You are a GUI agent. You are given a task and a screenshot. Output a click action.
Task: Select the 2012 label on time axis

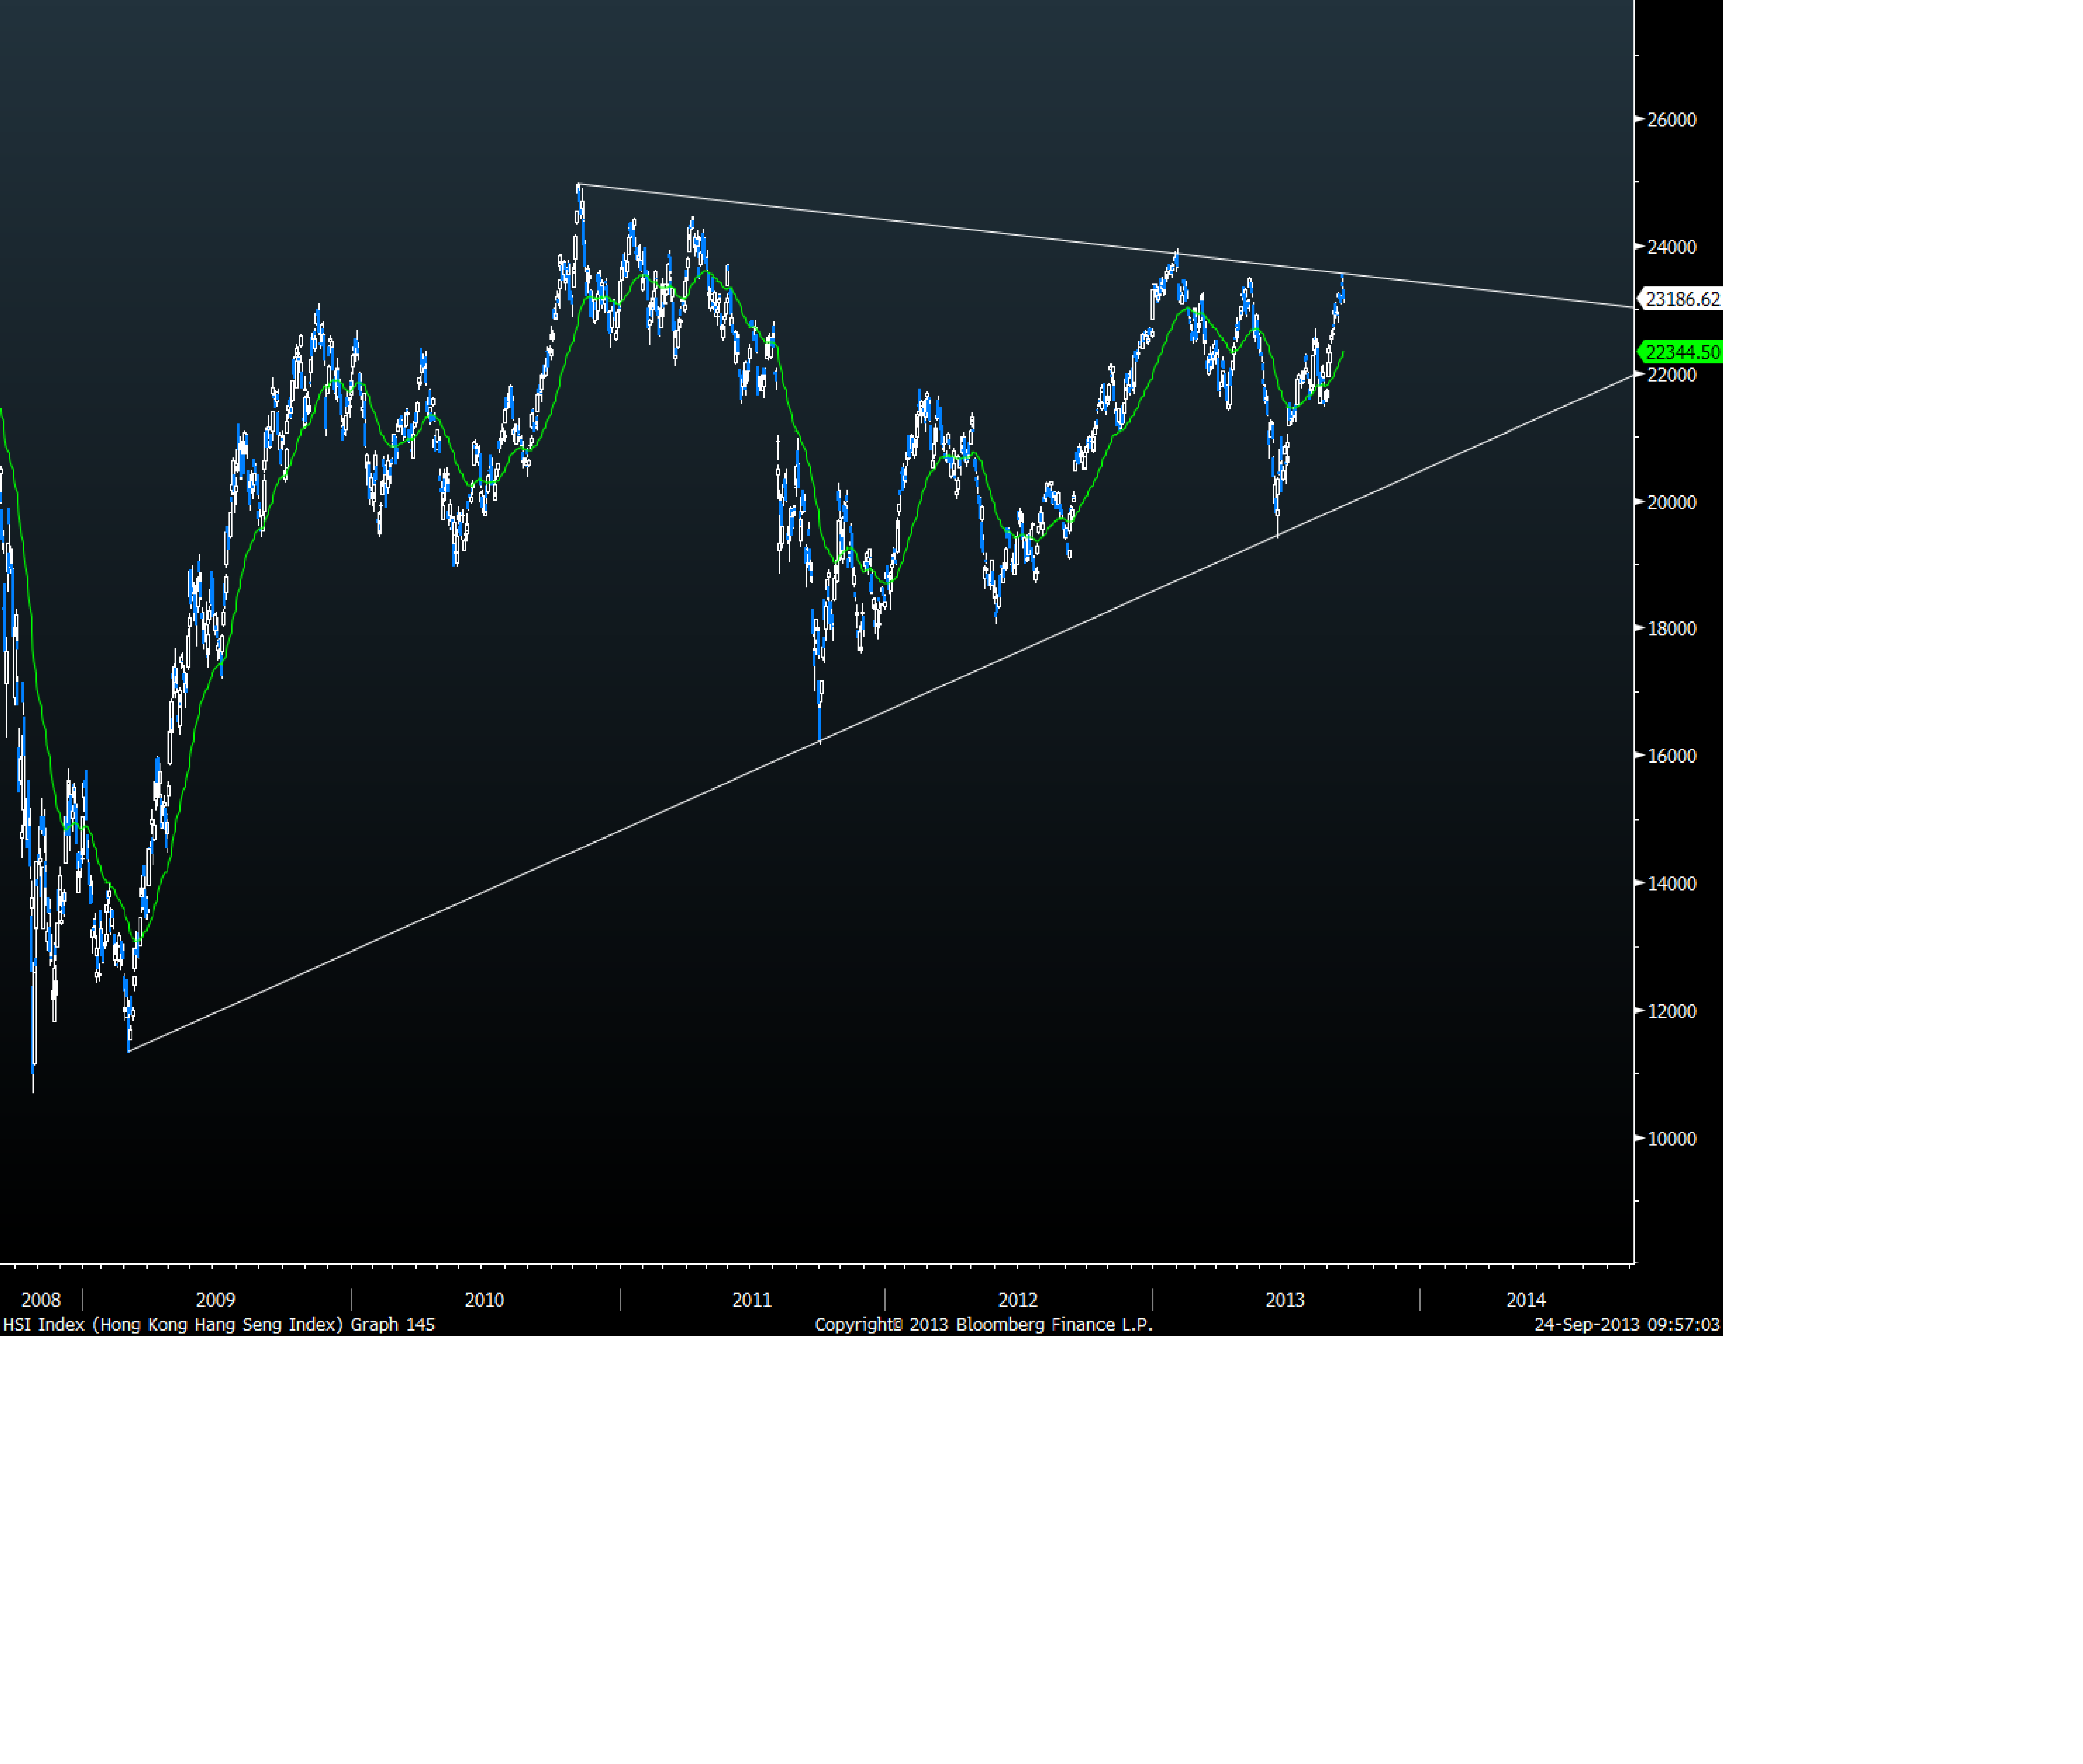(x=1018, y=1300)
